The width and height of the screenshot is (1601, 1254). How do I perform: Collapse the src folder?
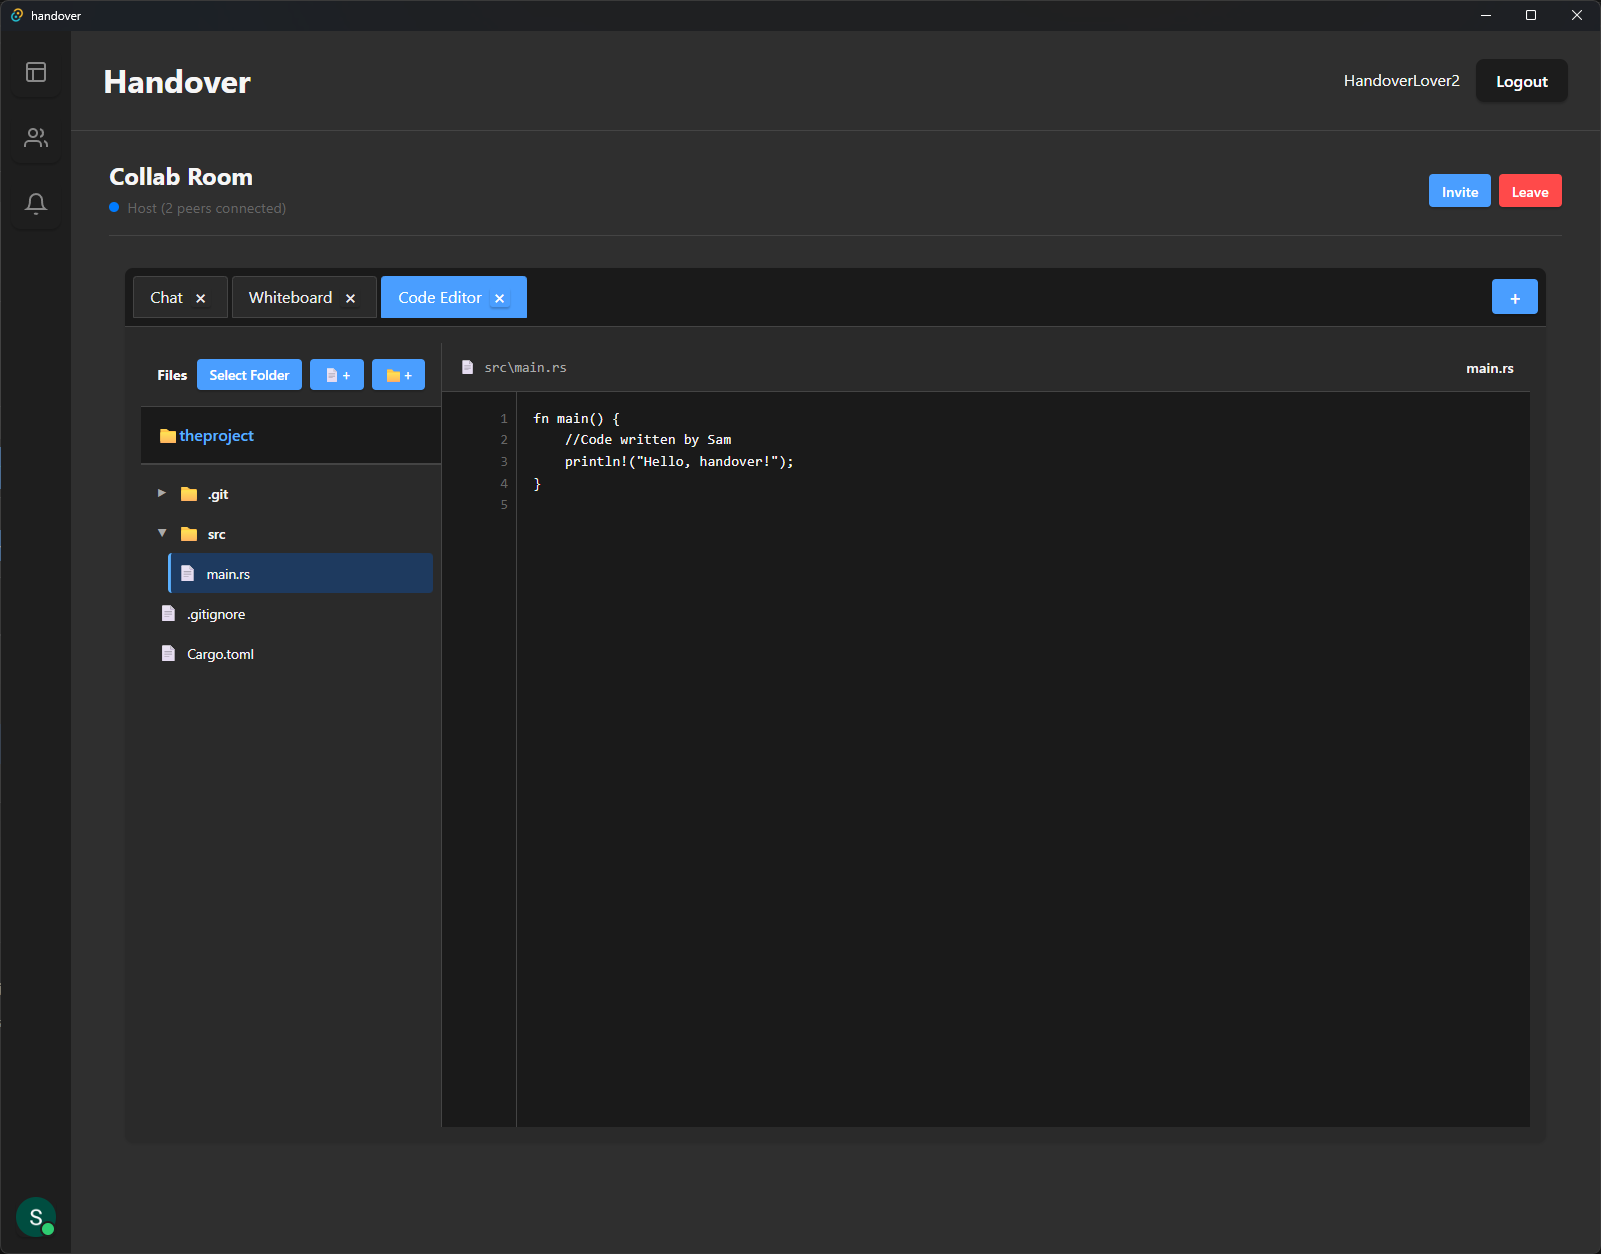pyautogui.click(x=162, y=533)
